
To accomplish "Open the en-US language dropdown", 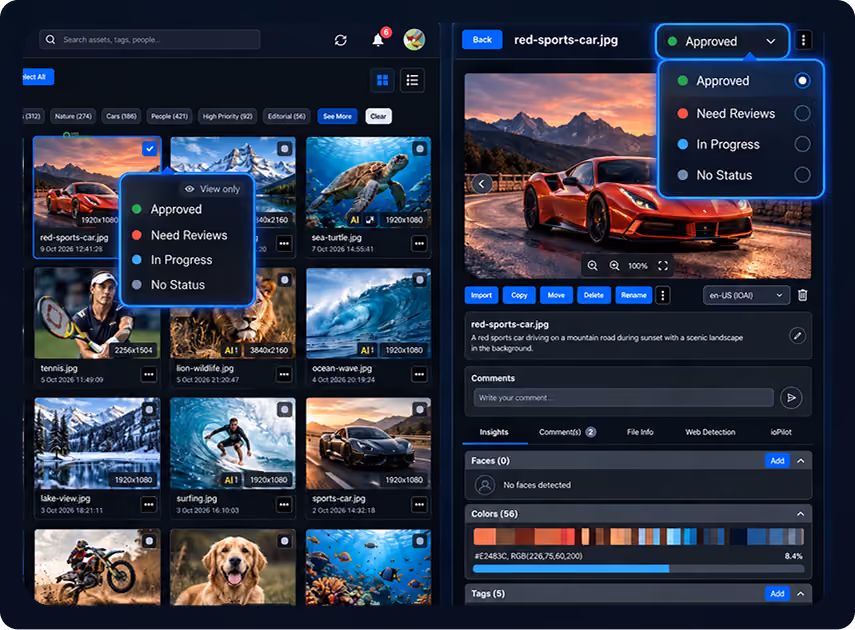I will coord(746,295).
